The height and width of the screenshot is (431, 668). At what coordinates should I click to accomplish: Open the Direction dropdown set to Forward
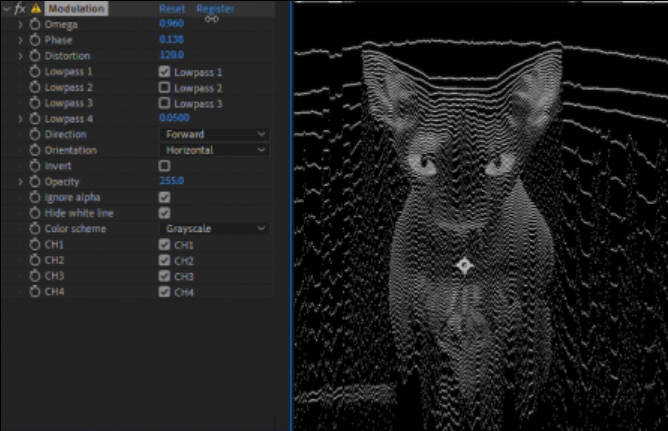(215, 134)
